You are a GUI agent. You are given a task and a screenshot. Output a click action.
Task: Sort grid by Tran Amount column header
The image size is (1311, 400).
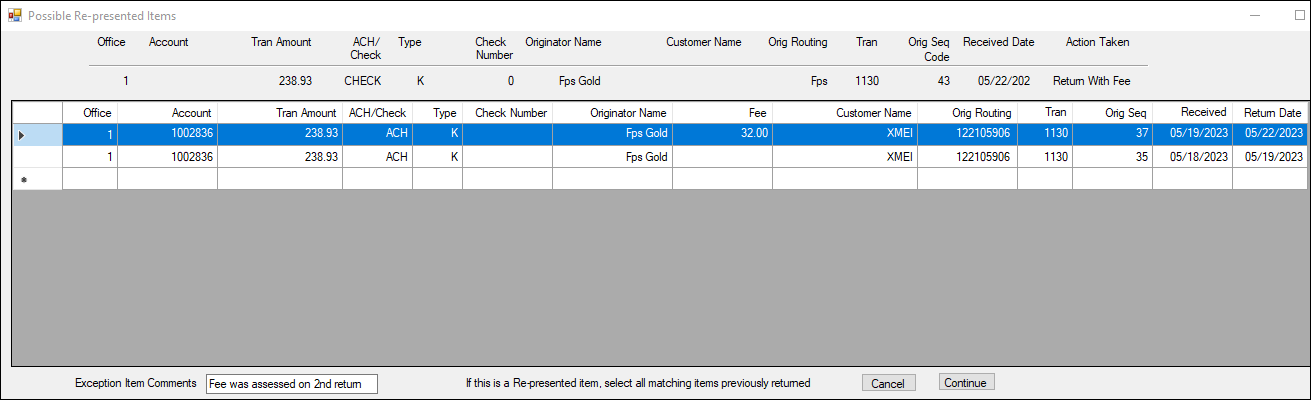(280, 113)
